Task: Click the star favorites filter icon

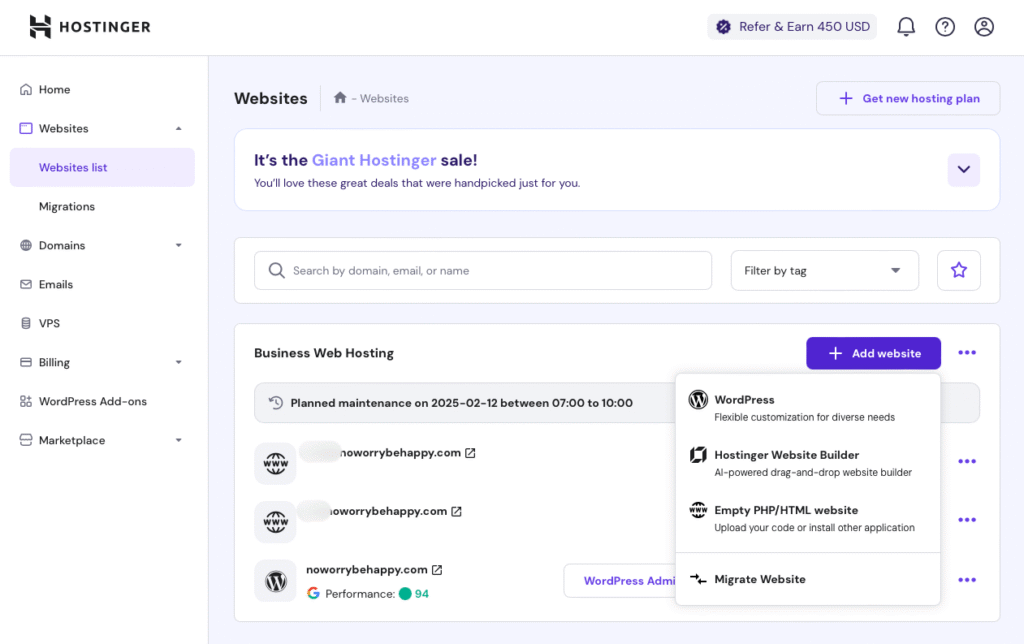Action: pyautogui.click(x=958, y=270)
